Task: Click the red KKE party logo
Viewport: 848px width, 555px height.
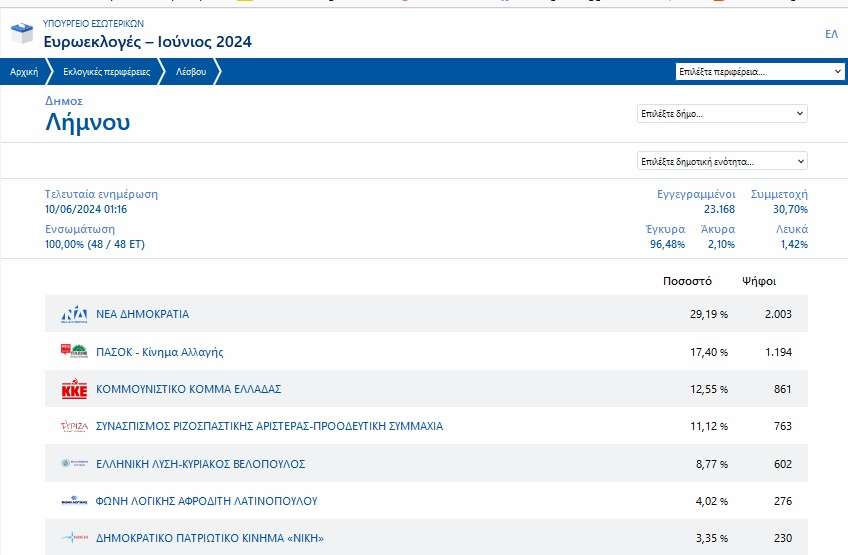Action: point(74,389)
